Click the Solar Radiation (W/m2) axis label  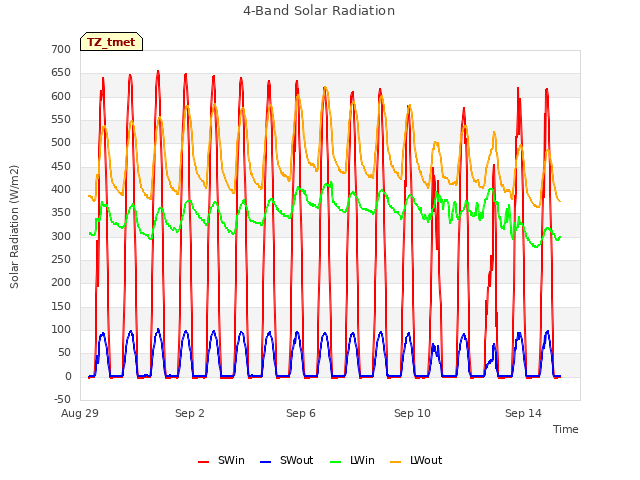14,227
